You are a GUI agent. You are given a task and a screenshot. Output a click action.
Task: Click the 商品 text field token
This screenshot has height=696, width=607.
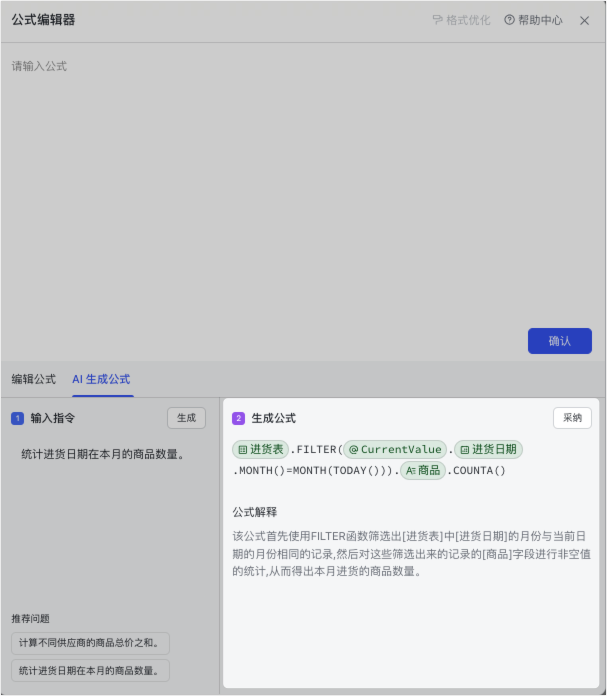point(422,470)
